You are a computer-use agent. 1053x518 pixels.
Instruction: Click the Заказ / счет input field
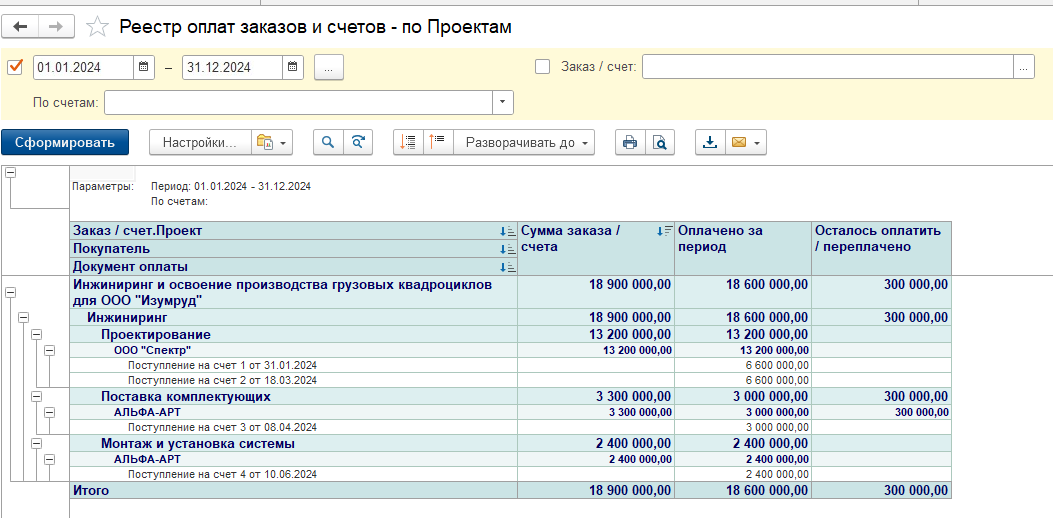click(x=826, y=67)
